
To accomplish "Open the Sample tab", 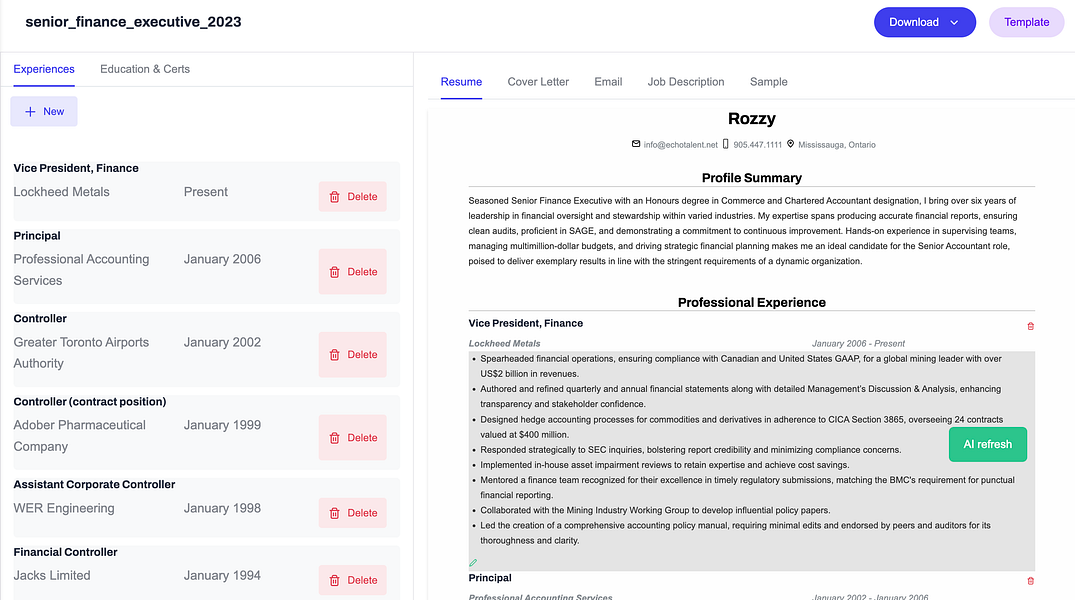I will (x=768, y=82).
